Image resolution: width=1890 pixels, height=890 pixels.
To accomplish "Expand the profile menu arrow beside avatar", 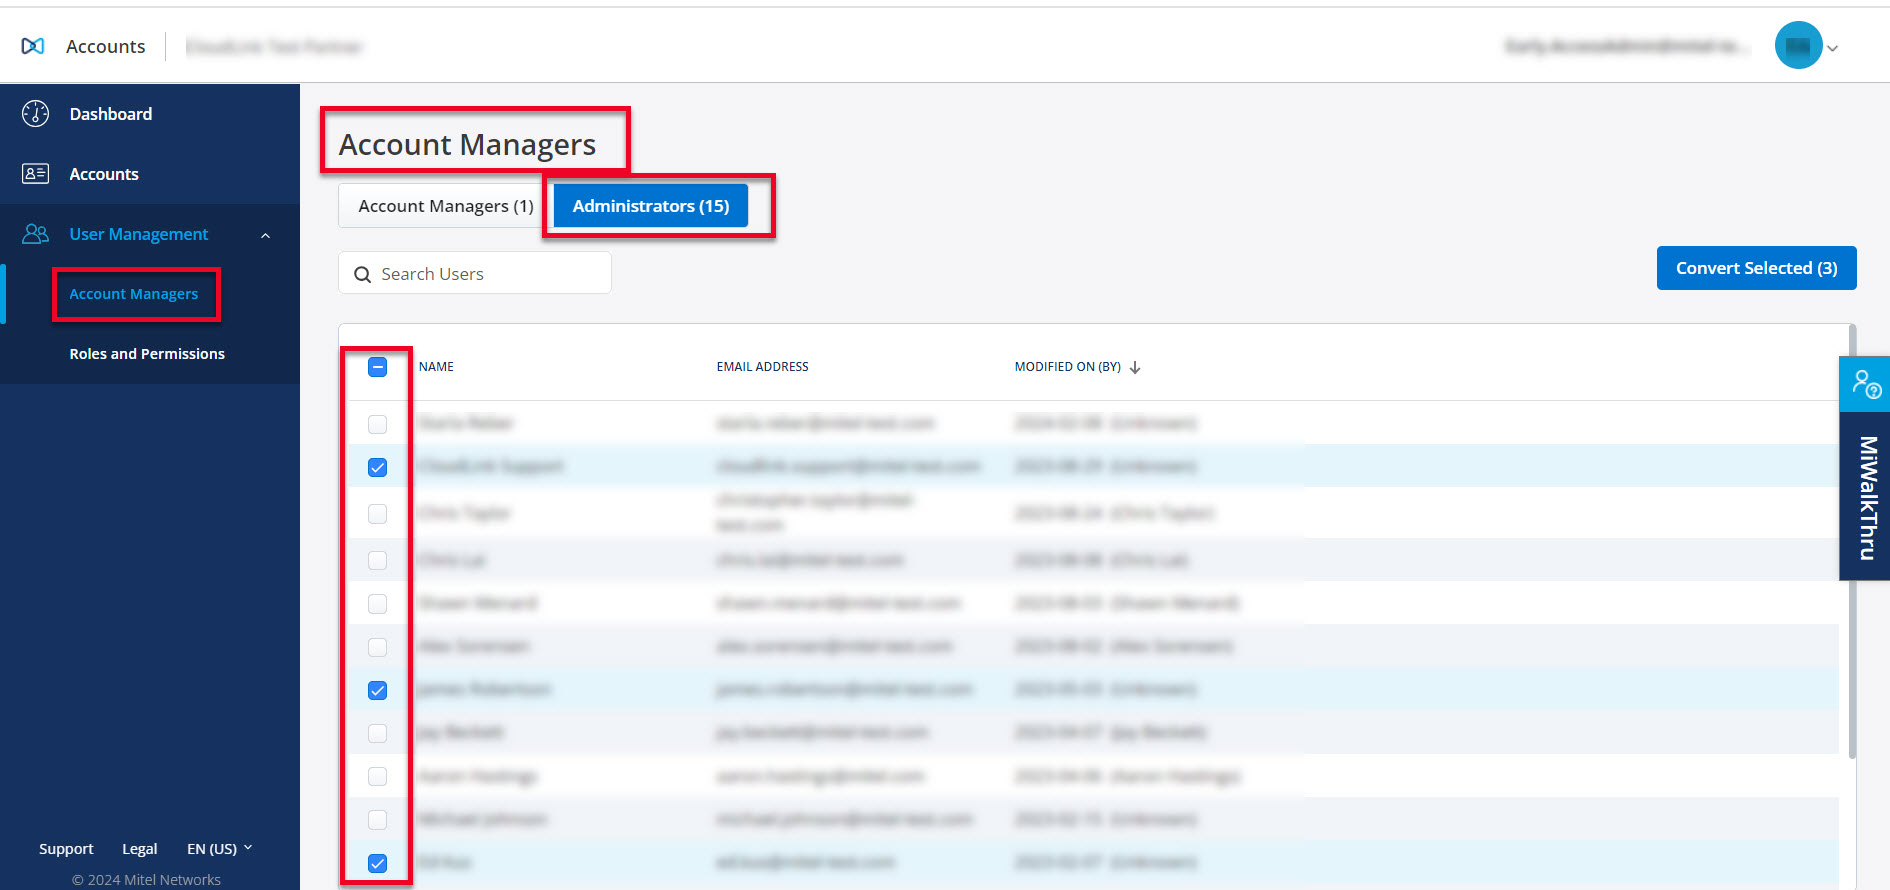I will tap(1832, 48).
